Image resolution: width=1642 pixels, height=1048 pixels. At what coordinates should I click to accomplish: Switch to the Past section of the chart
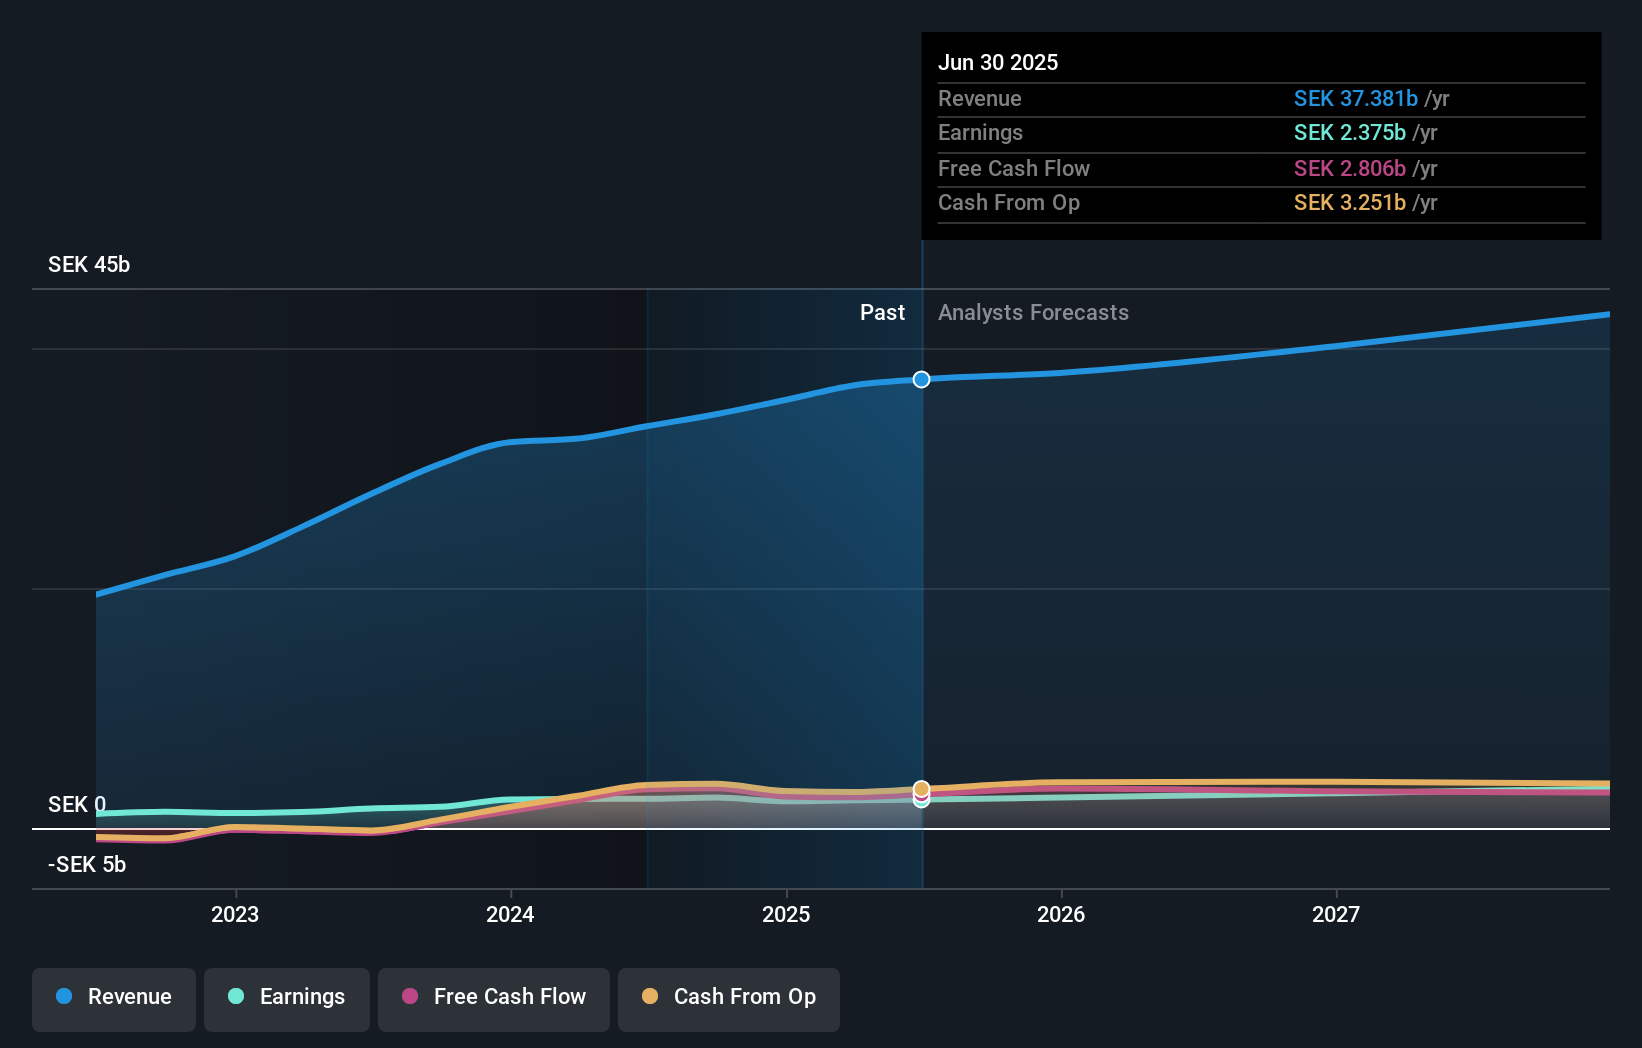click(882, 312)
